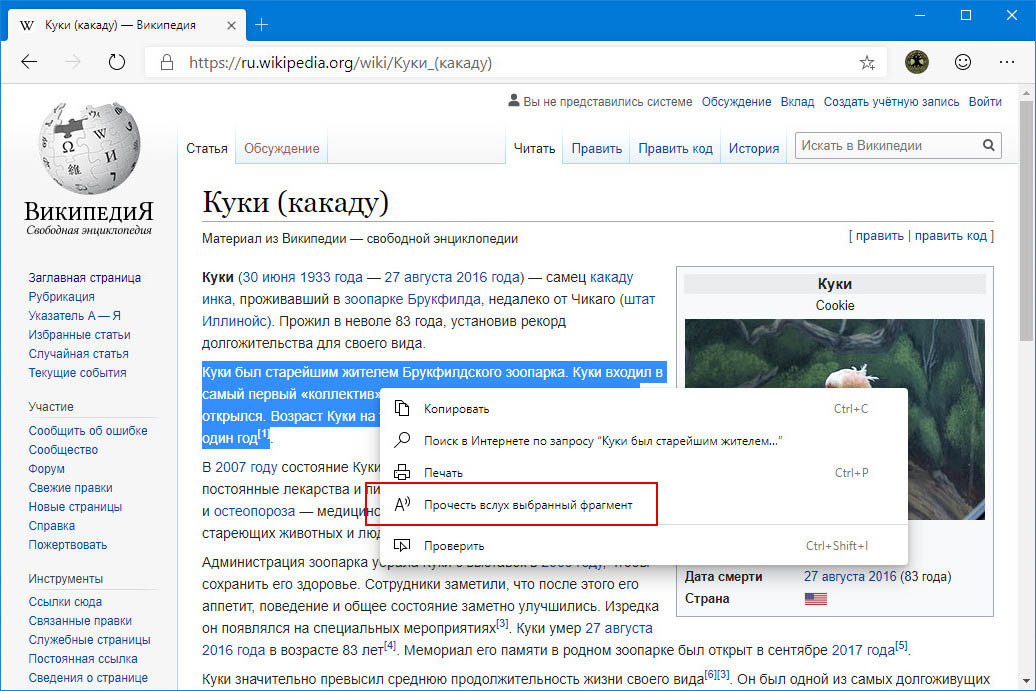
Task: Switch to the Статья tab
Action: (207, 149)
